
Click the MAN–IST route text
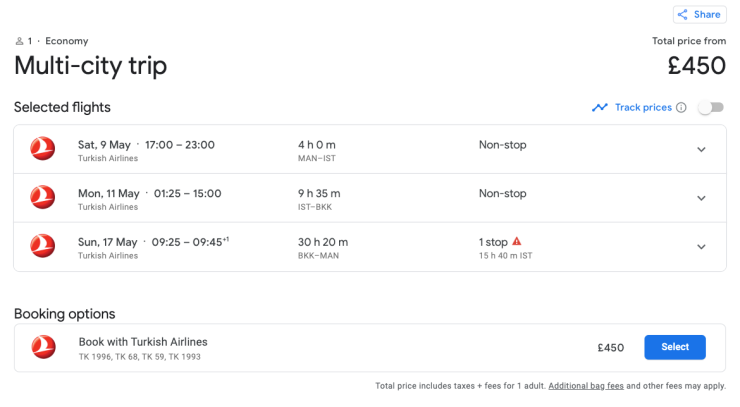(x=319, y=159)
